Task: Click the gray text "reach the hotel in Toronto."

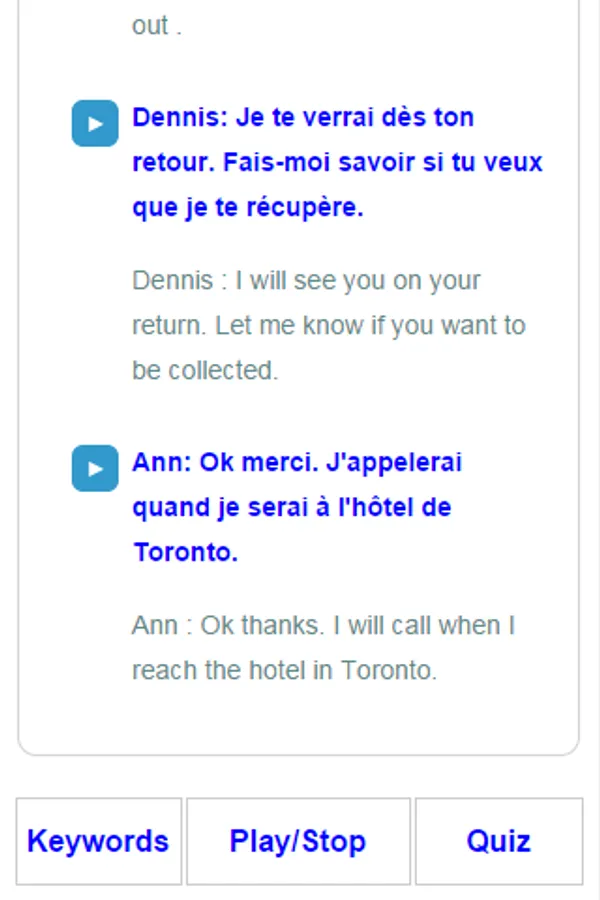Action: [285, 670]
